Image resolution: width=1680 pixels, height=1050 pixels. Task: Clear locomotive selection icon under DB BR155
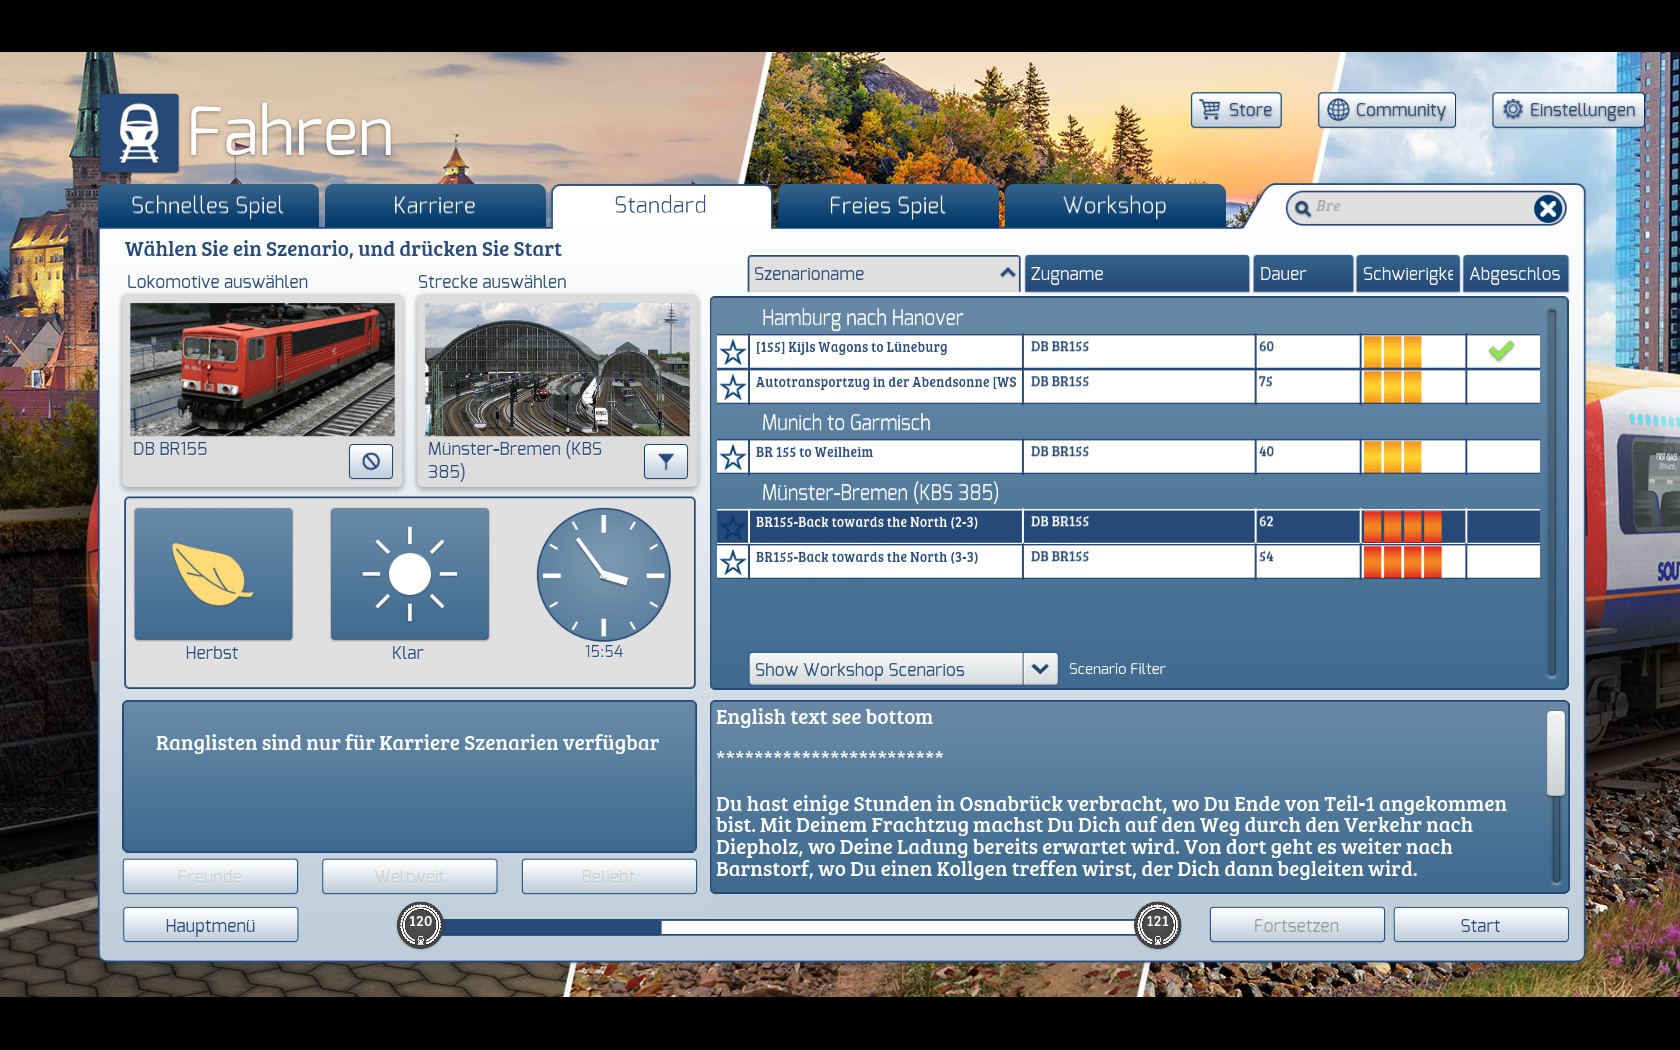(371, 461)
